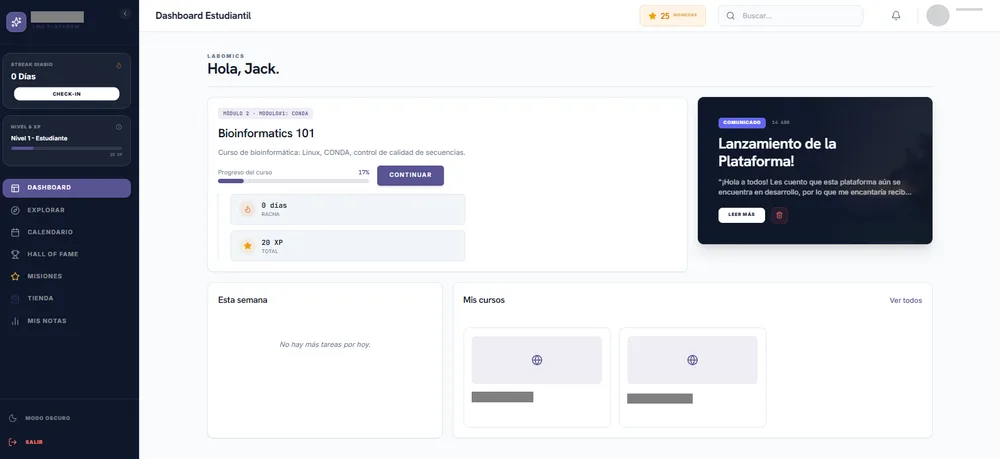Click the star icon in Monedas badge
Image resolution: width=1000 pixels, height=459 pixels.
tap(652, 16)
